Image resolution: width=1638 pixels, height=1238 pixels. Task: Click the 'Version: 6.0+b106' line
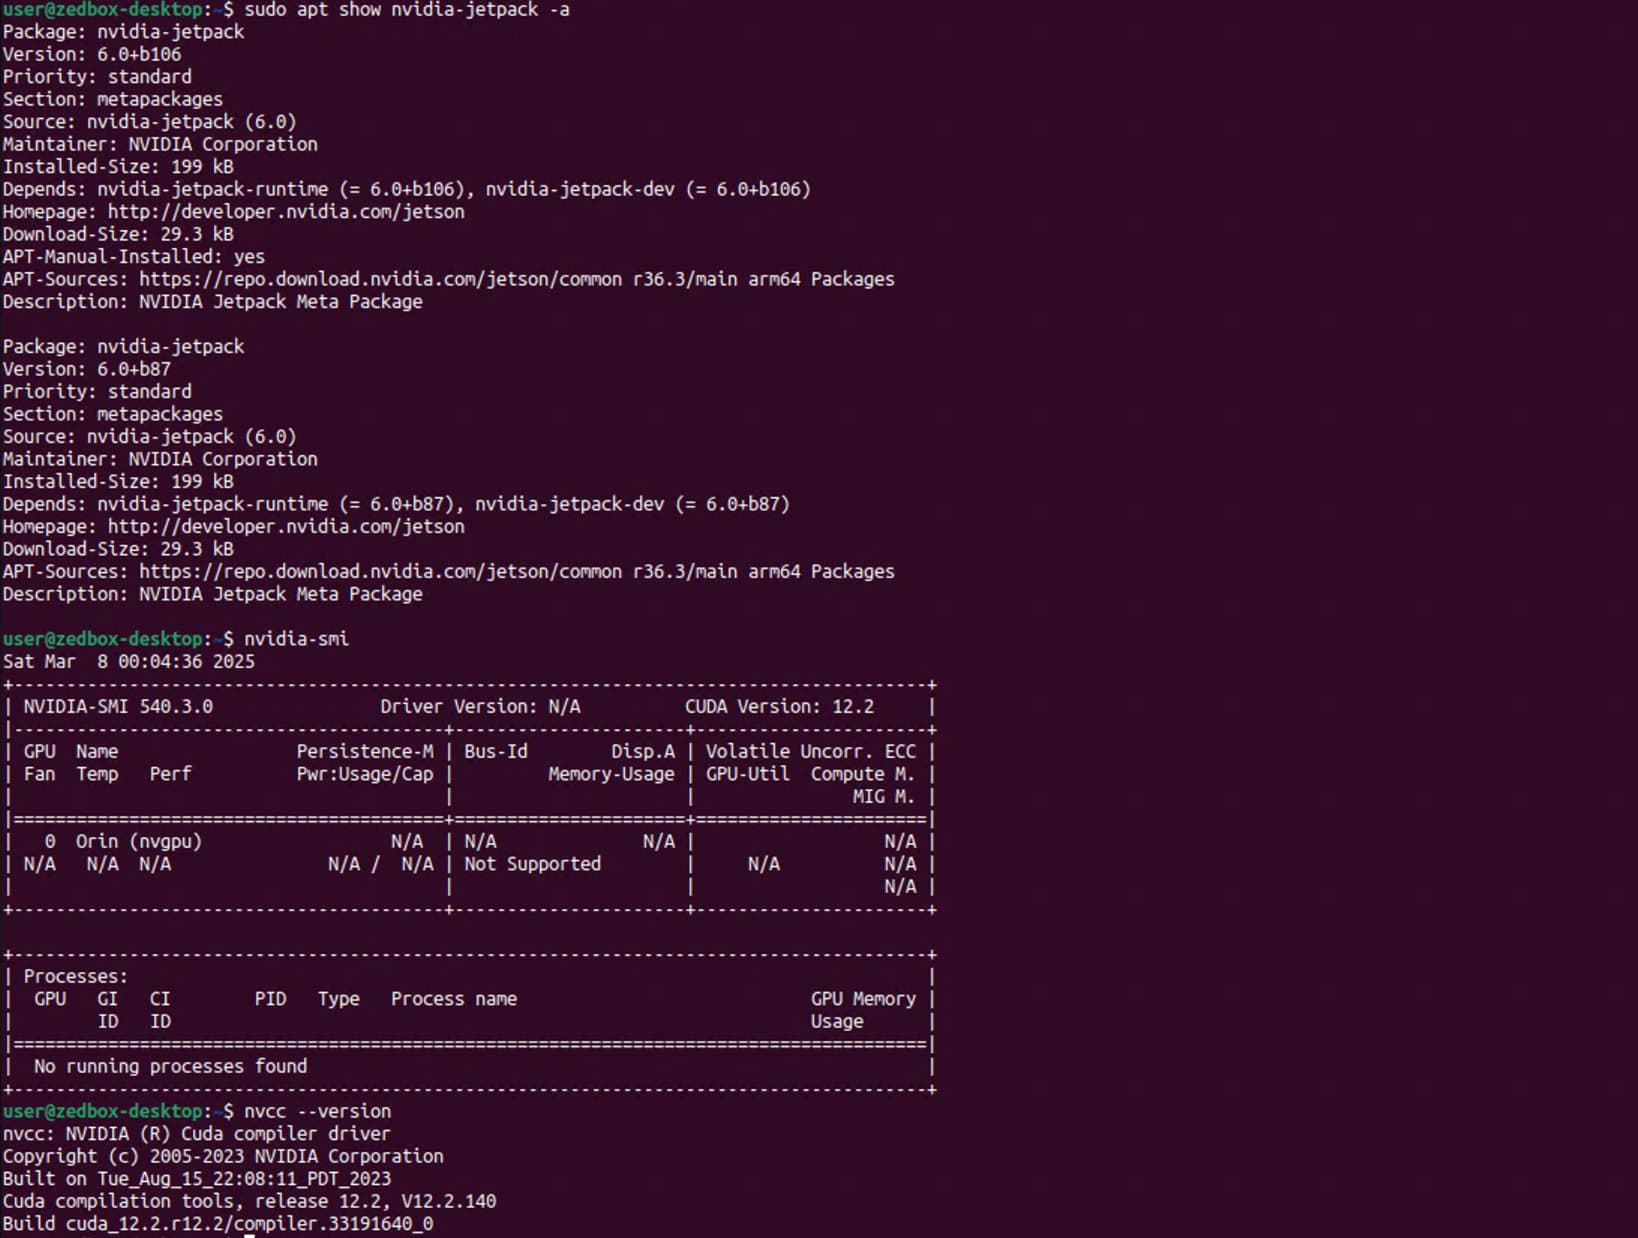pyautogui.click(x=92, y=55)
